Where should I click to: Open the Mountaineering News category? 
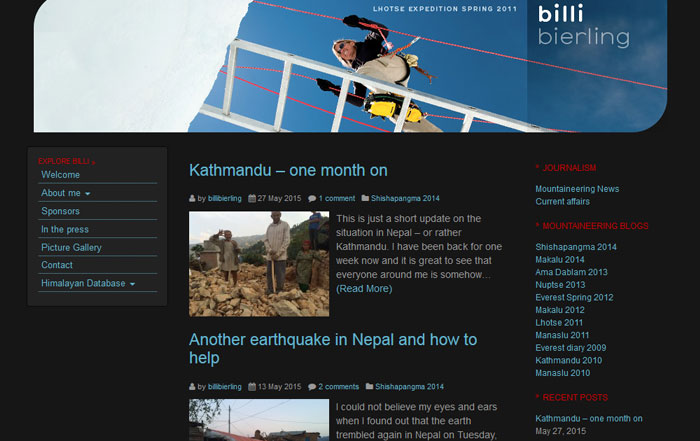[577, 189]
